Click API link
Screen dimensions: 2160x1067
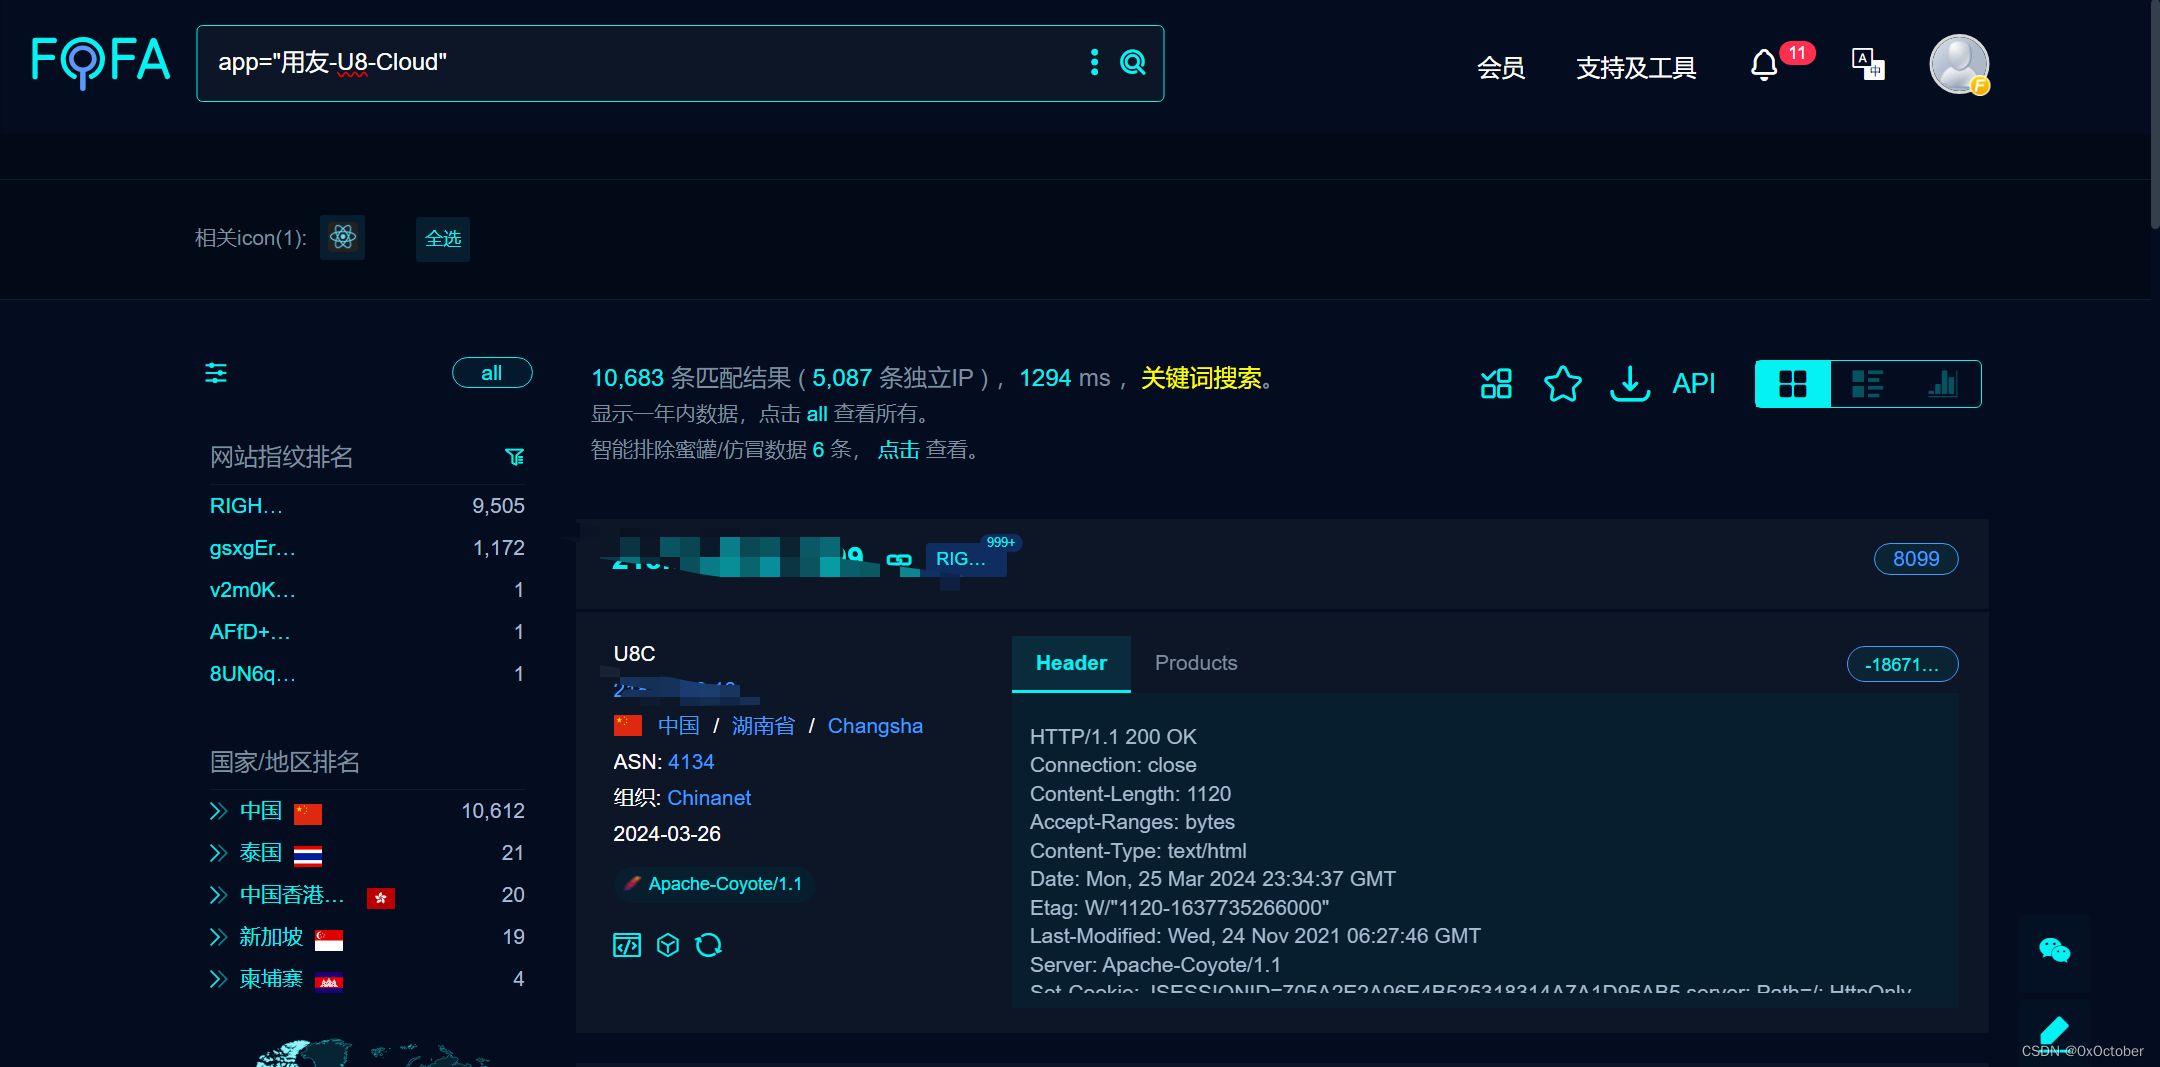point(1694,383)
